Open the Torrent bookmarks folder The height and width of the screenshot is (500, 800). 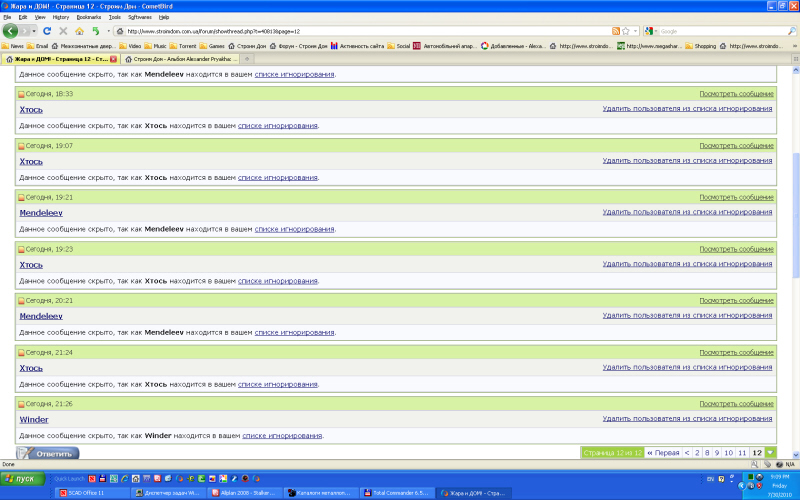183,46
